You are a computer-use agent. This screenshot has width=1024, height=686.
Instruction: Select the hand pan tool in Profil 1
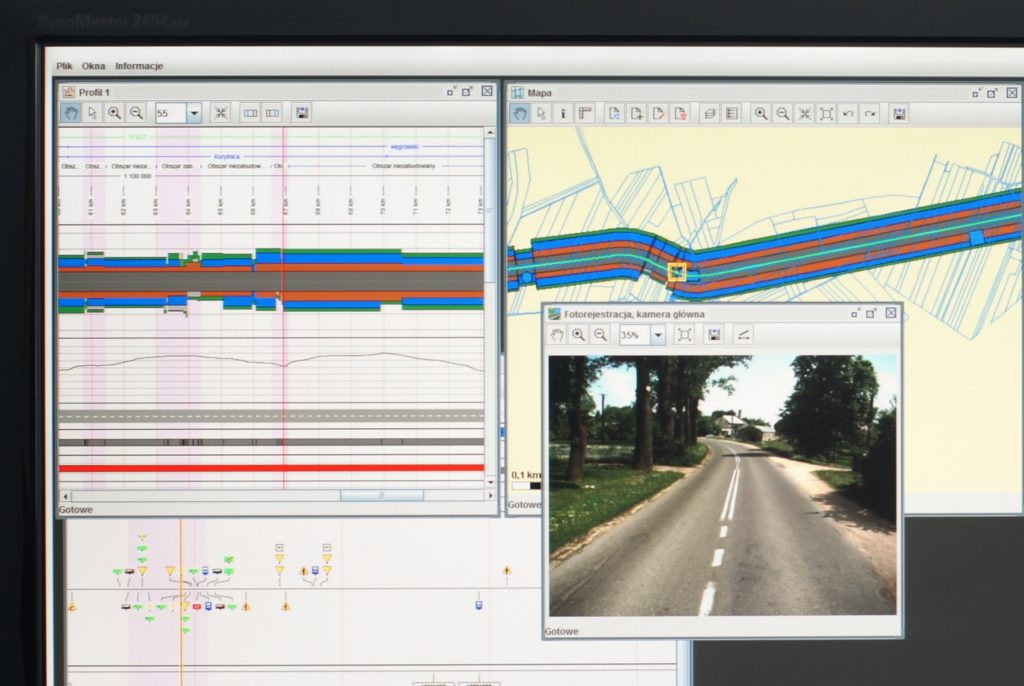coord(71,113)
